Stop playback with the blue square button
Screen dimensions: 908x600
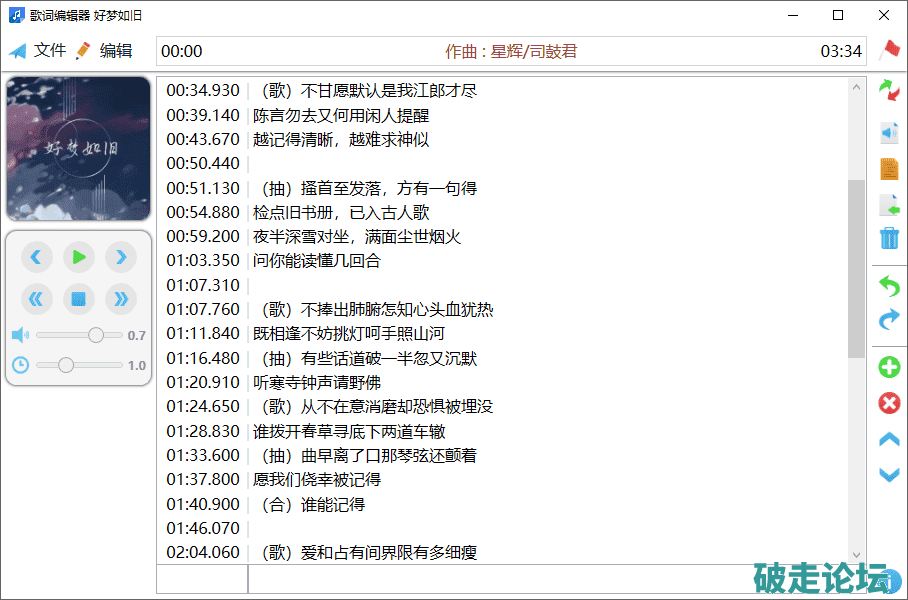79,298
